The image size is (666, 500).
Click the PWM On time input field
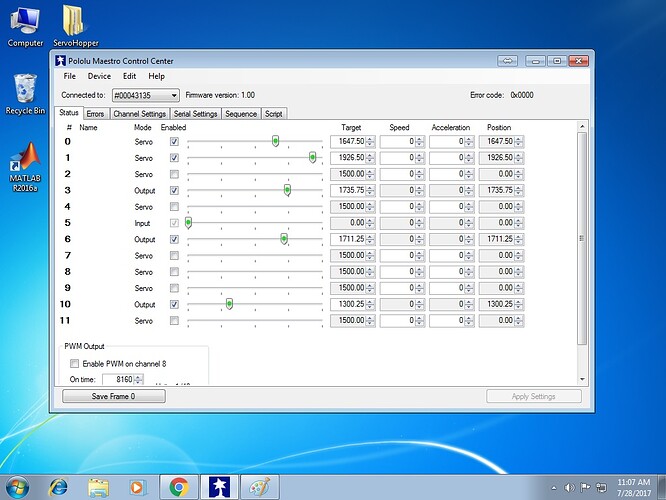click(120, 380)
